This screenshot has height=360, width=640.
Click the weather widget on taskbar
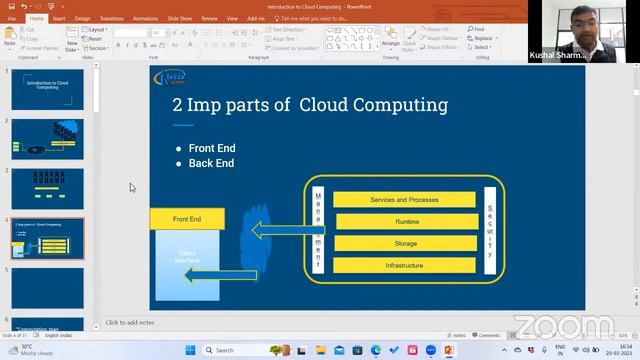32,350
